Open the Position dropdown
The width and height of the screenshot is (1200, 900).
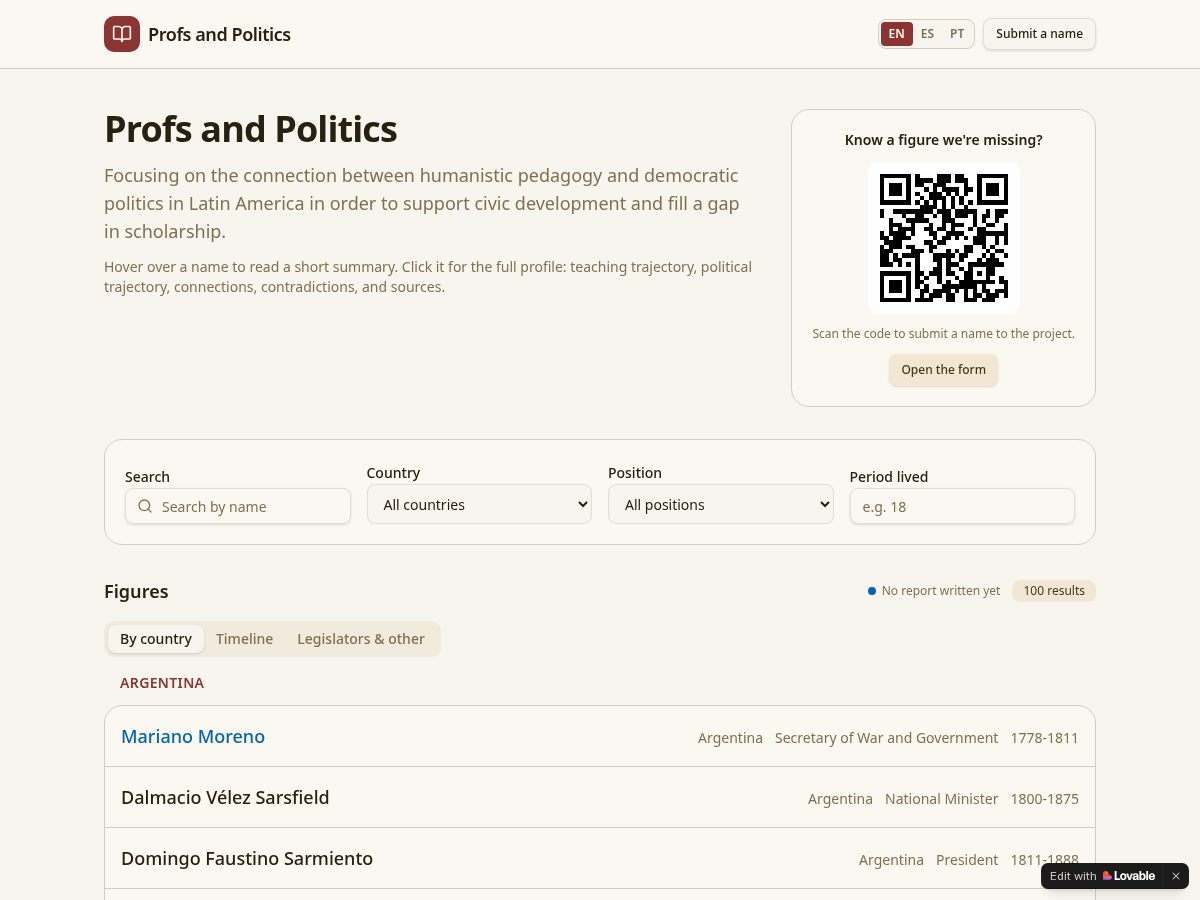coord(721,505)
